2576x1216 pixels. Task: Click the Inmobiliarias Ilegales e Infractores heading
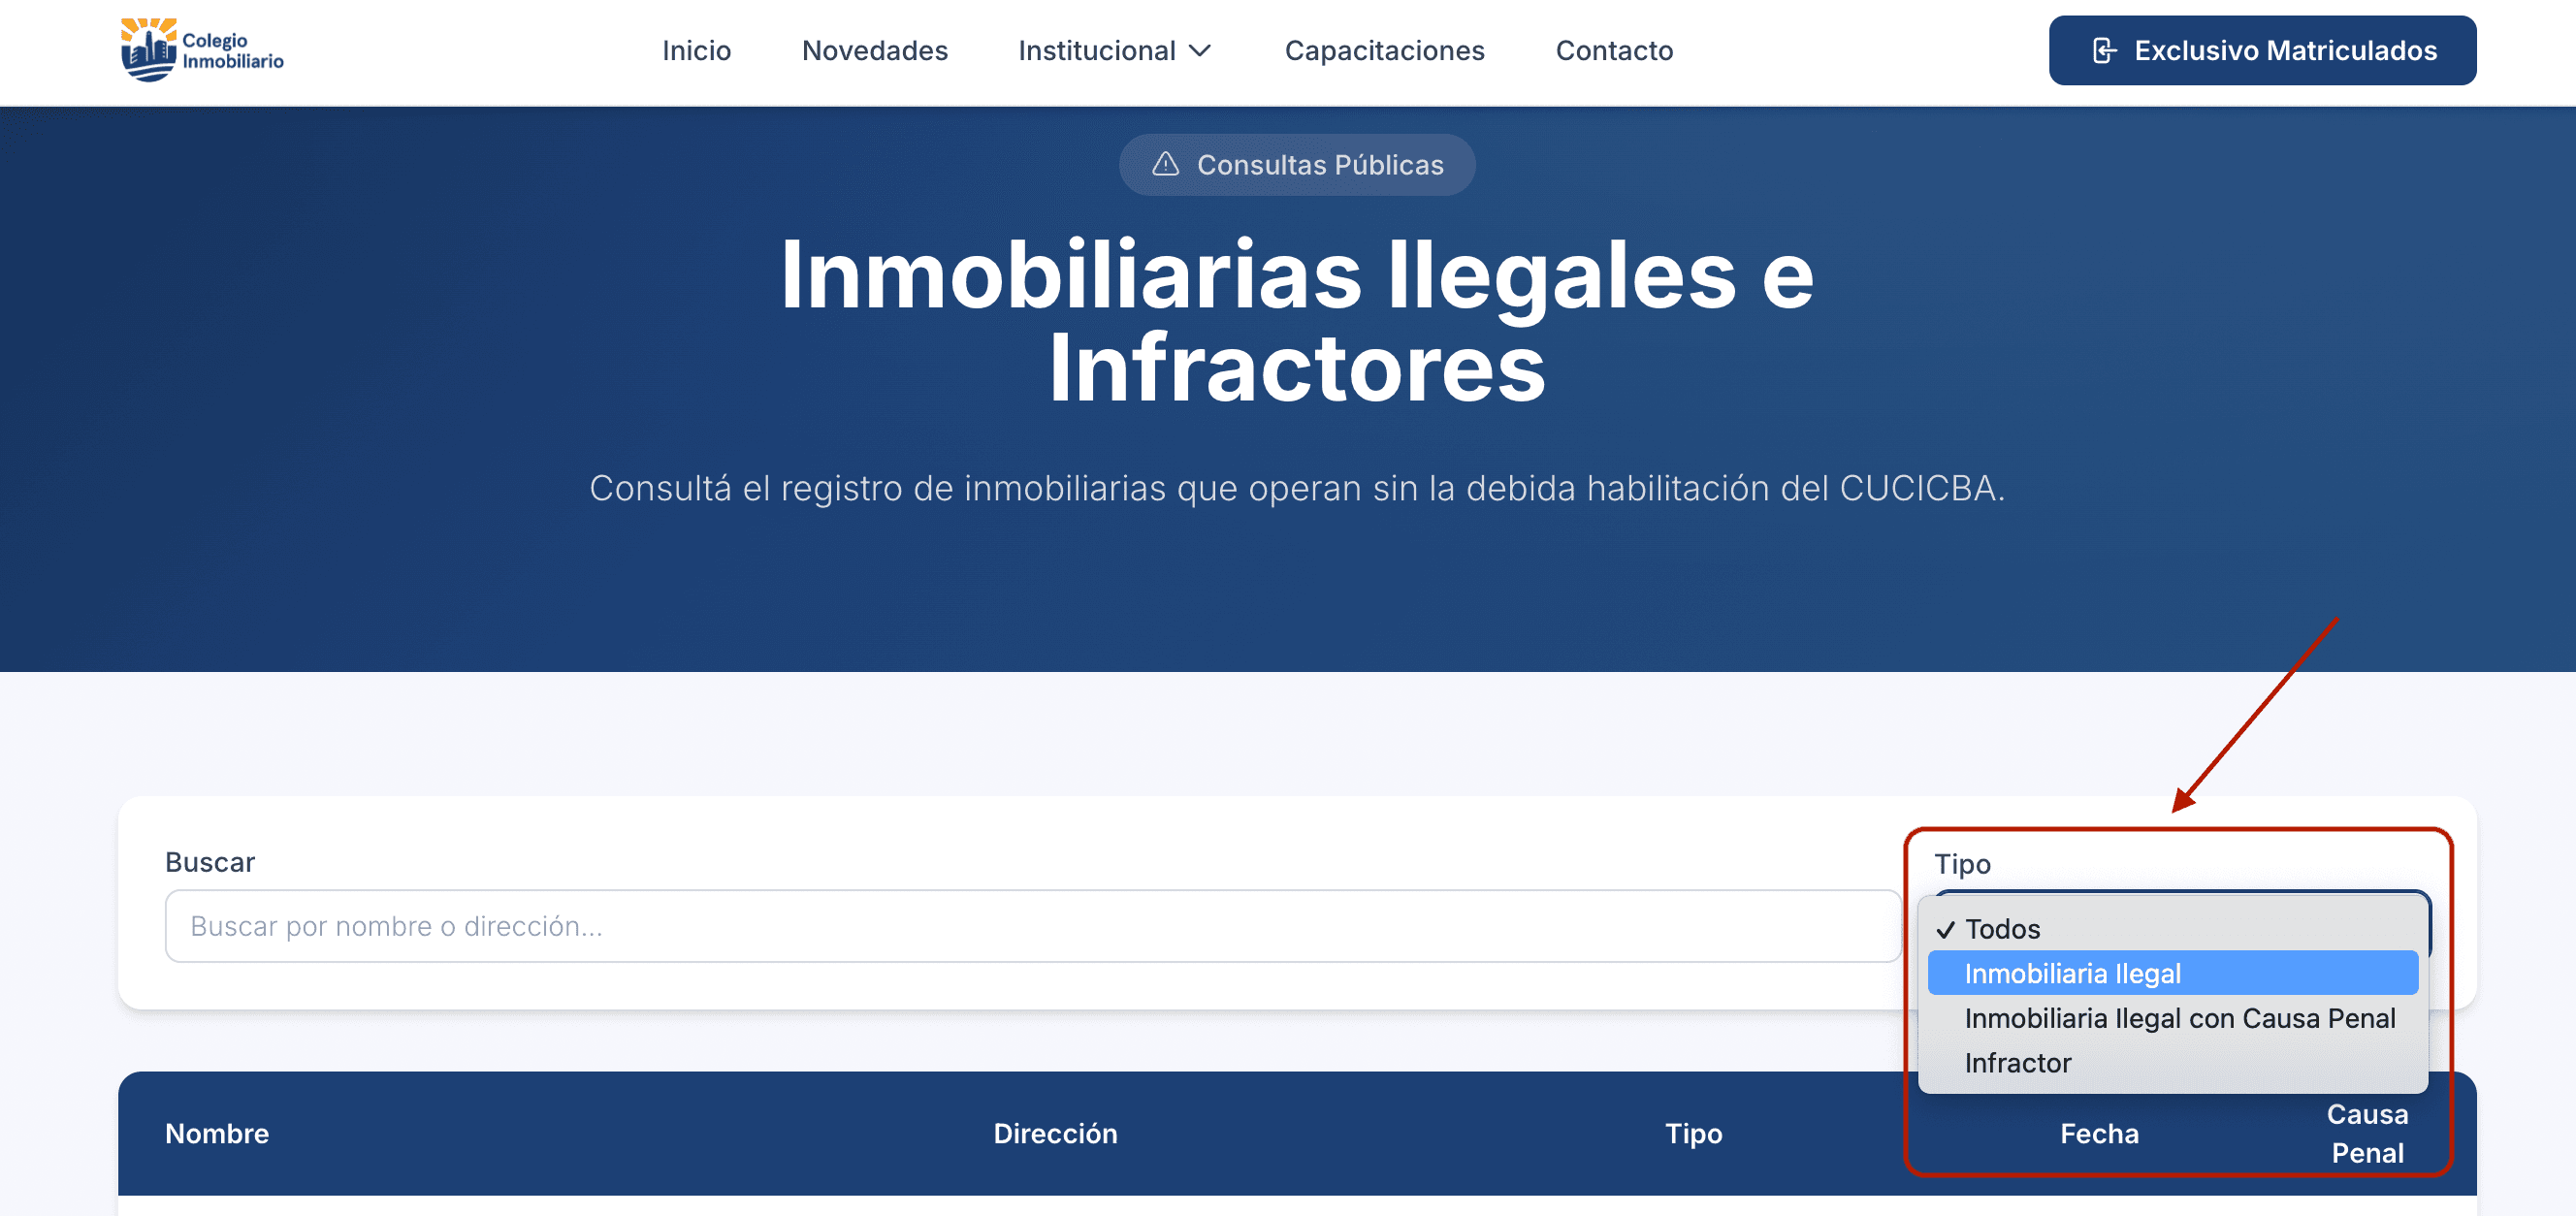[x=1297, y=321]
